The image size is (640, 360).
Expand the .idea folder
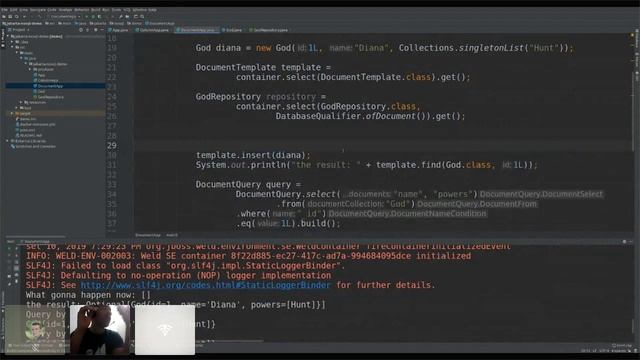(x=12, y=42)
